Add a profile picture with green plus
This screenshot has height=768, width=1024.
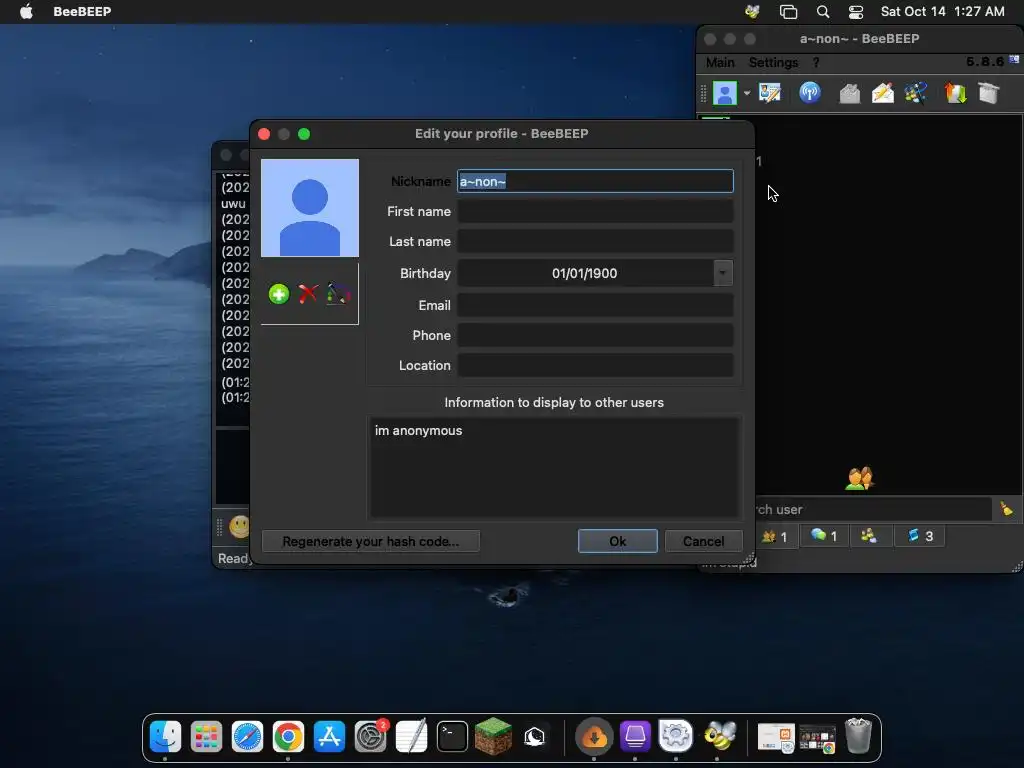tap(279, 294)
